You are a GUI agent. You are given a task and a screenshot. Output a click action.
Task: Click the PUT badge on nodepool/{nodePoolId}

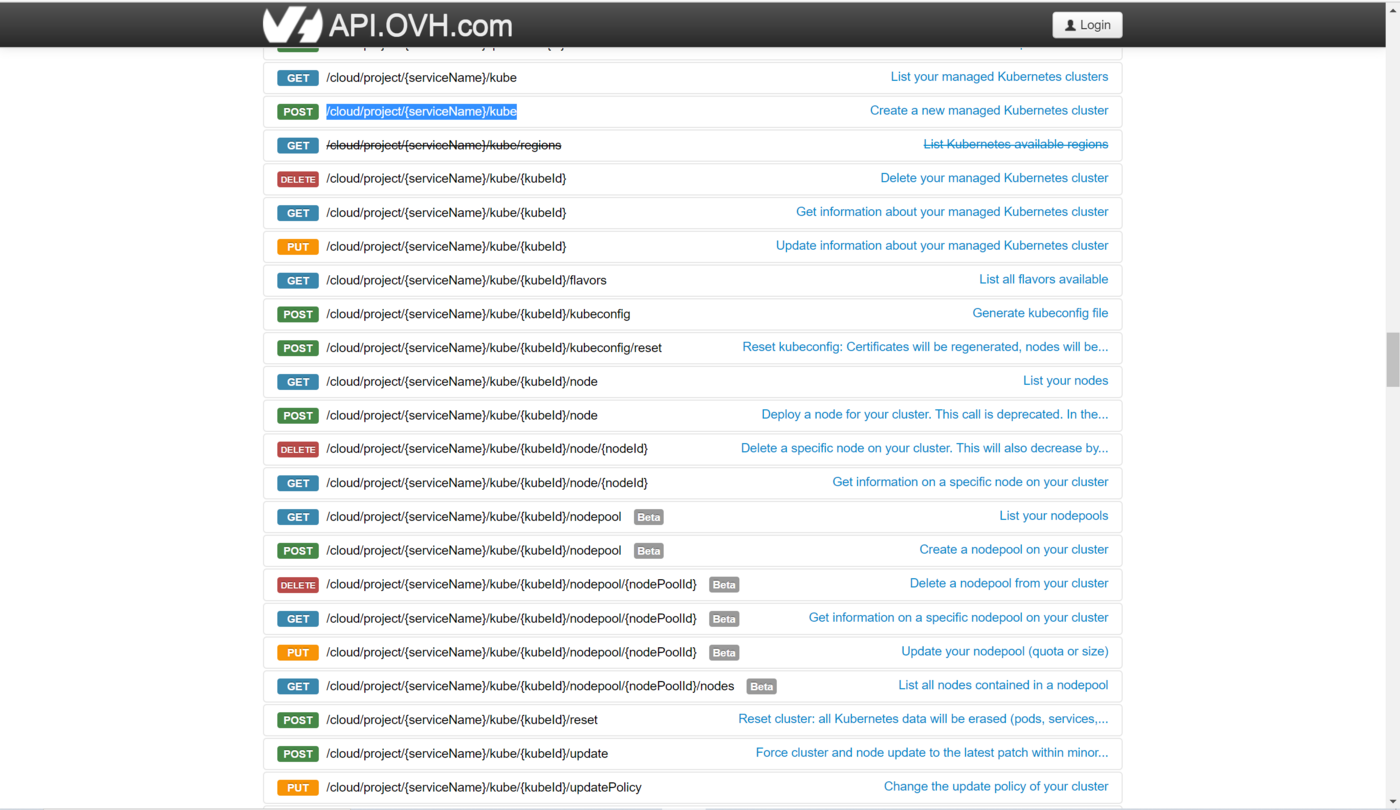[x=297, y=652]
